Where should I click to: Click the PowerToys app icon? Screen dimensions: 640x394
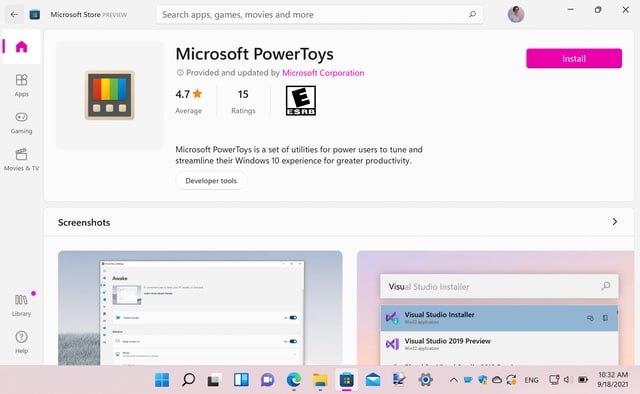(109, 95)
